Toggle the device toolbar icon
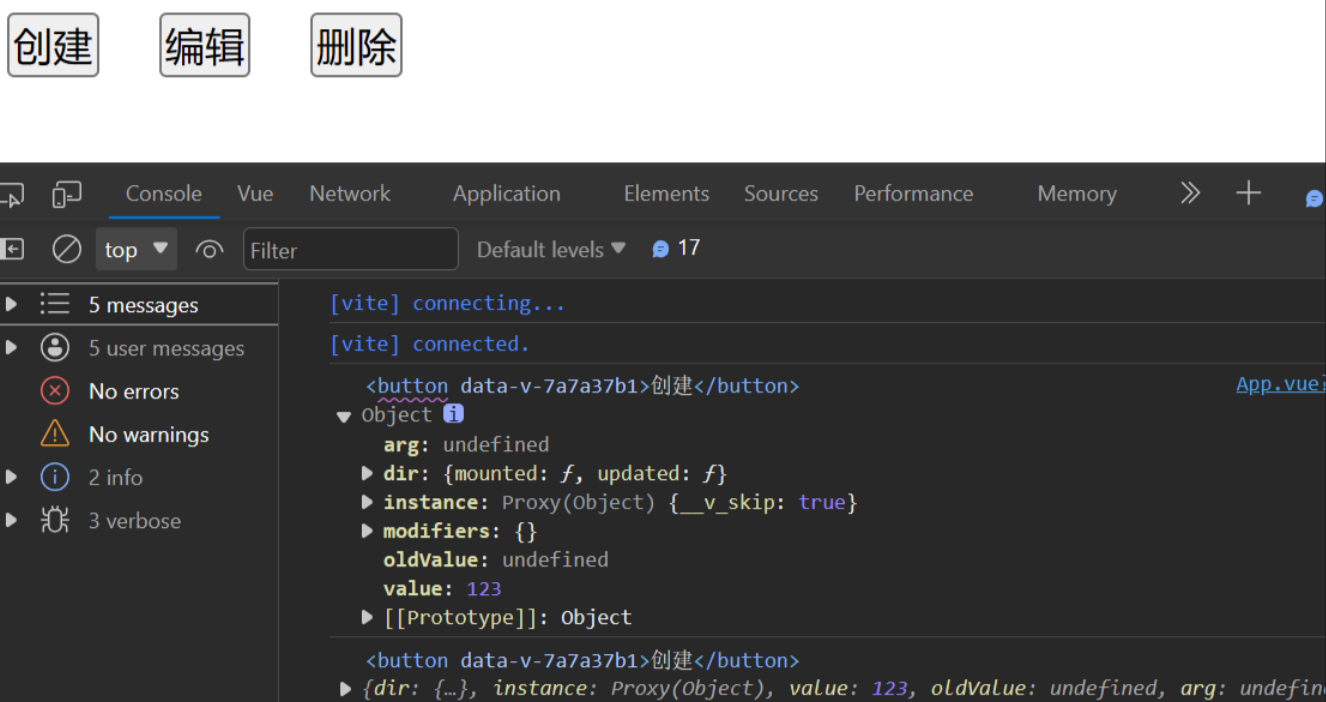This screenshot has height=702, width=1326. pyautogui.click(x=66, y=194)
